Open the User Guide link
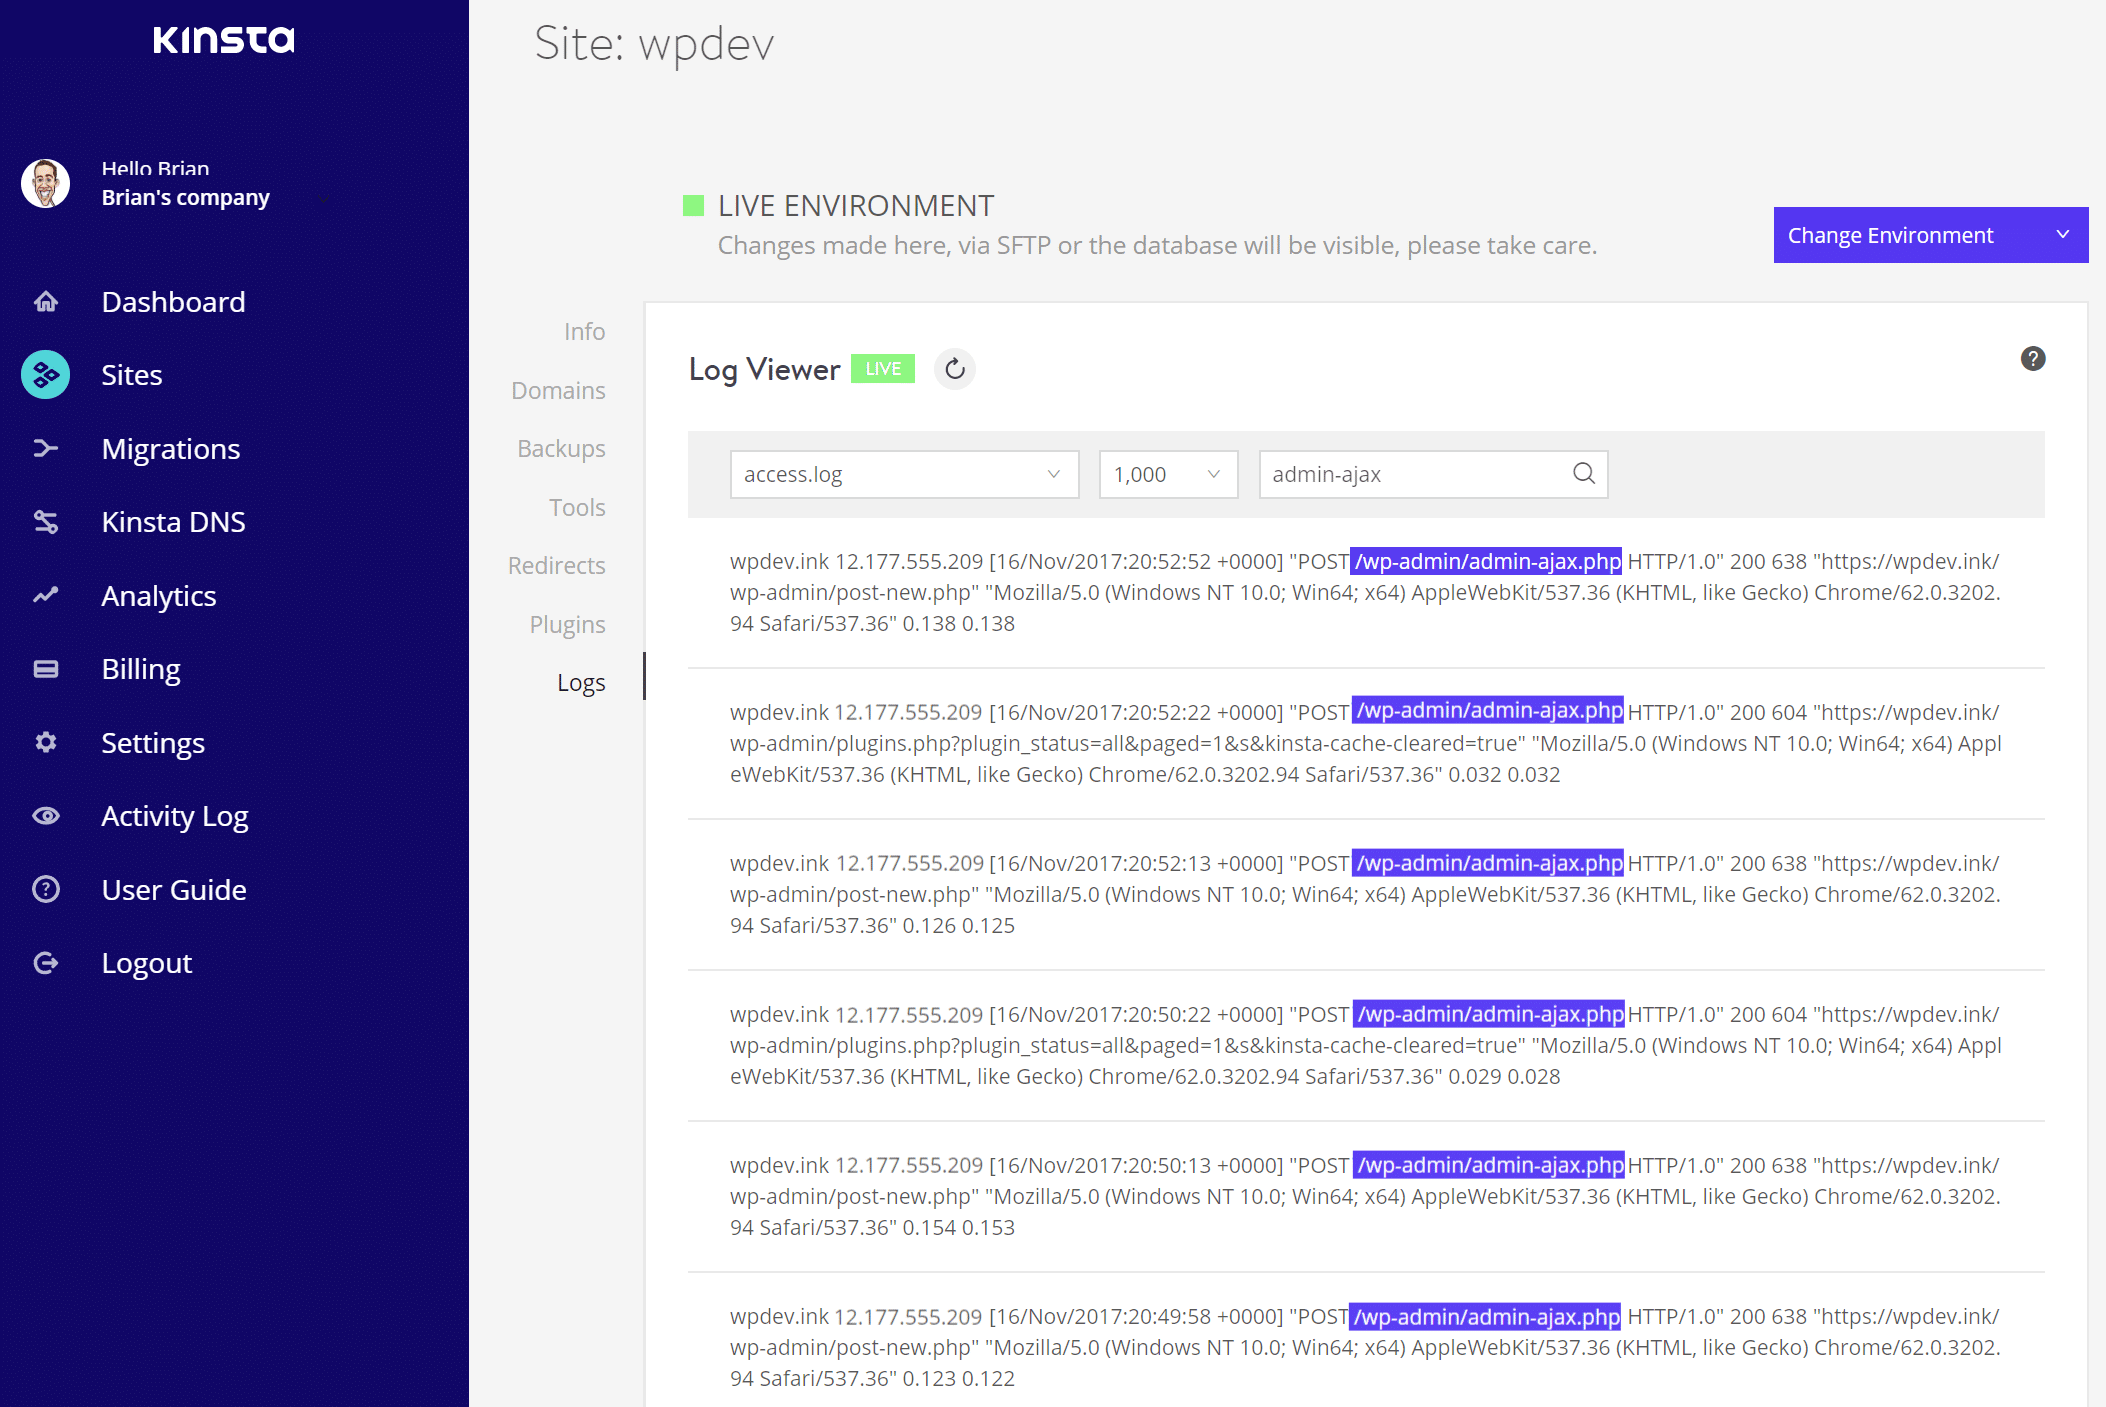The width and height of the screenshot is (2106, 1407). [174, 890]
